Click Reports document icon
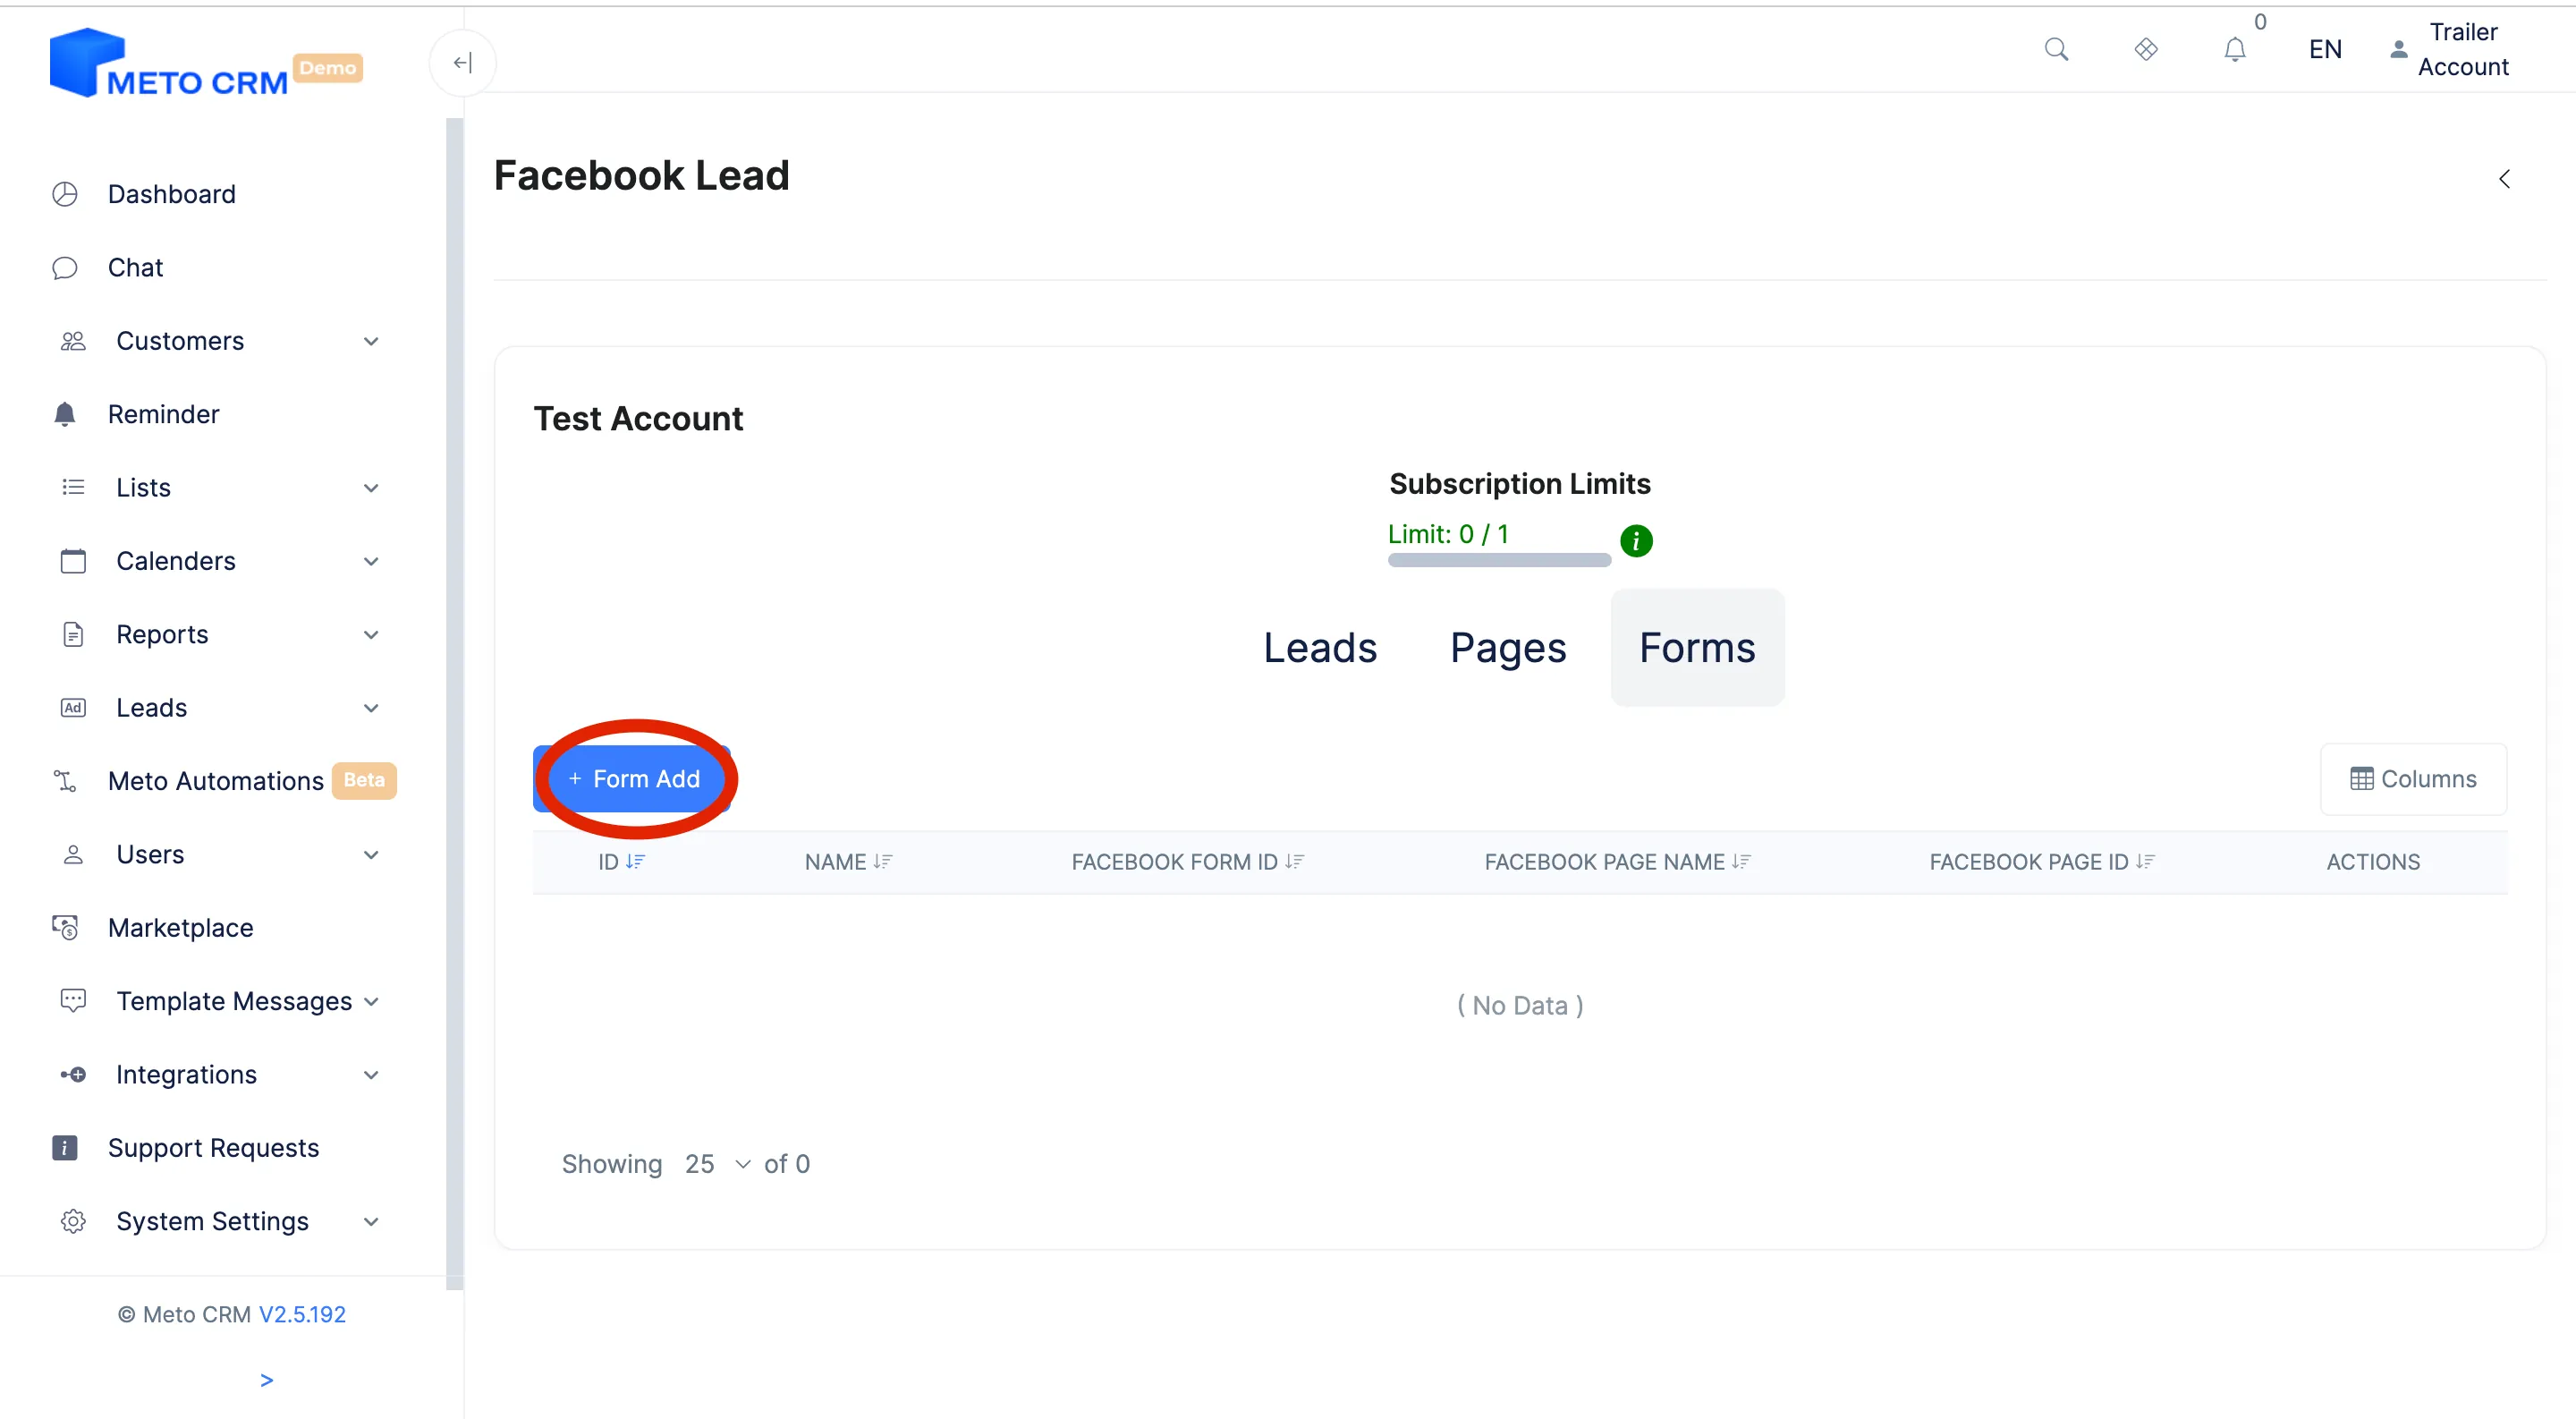 [x=73, y=634]
